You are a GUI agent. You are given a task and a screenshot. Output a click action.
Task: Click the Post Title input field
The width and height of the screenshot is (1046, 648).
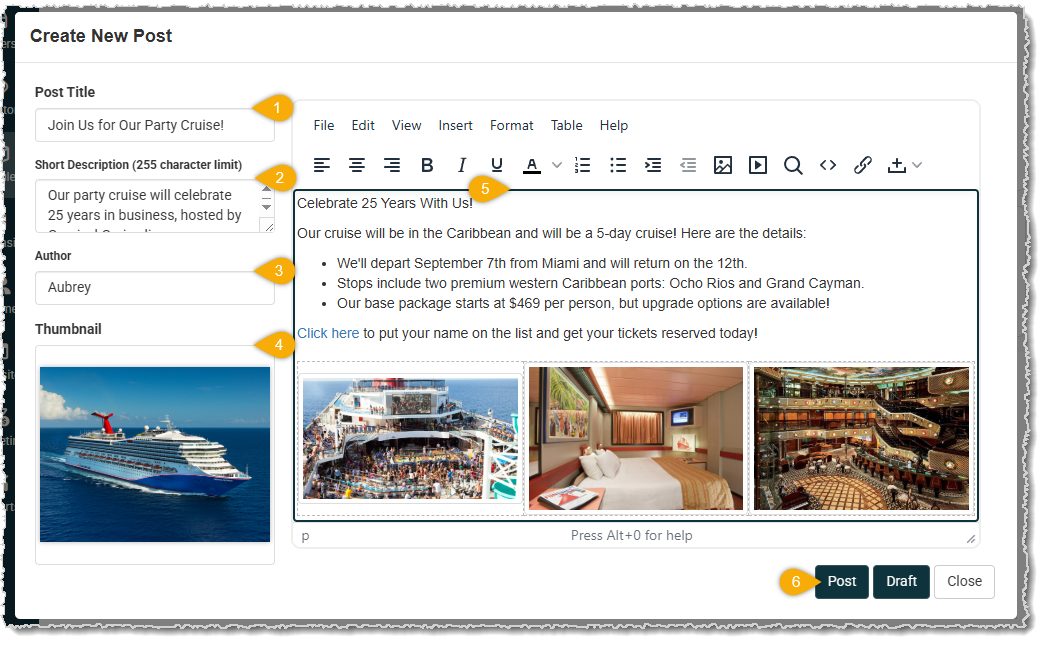tap(154, 125)
